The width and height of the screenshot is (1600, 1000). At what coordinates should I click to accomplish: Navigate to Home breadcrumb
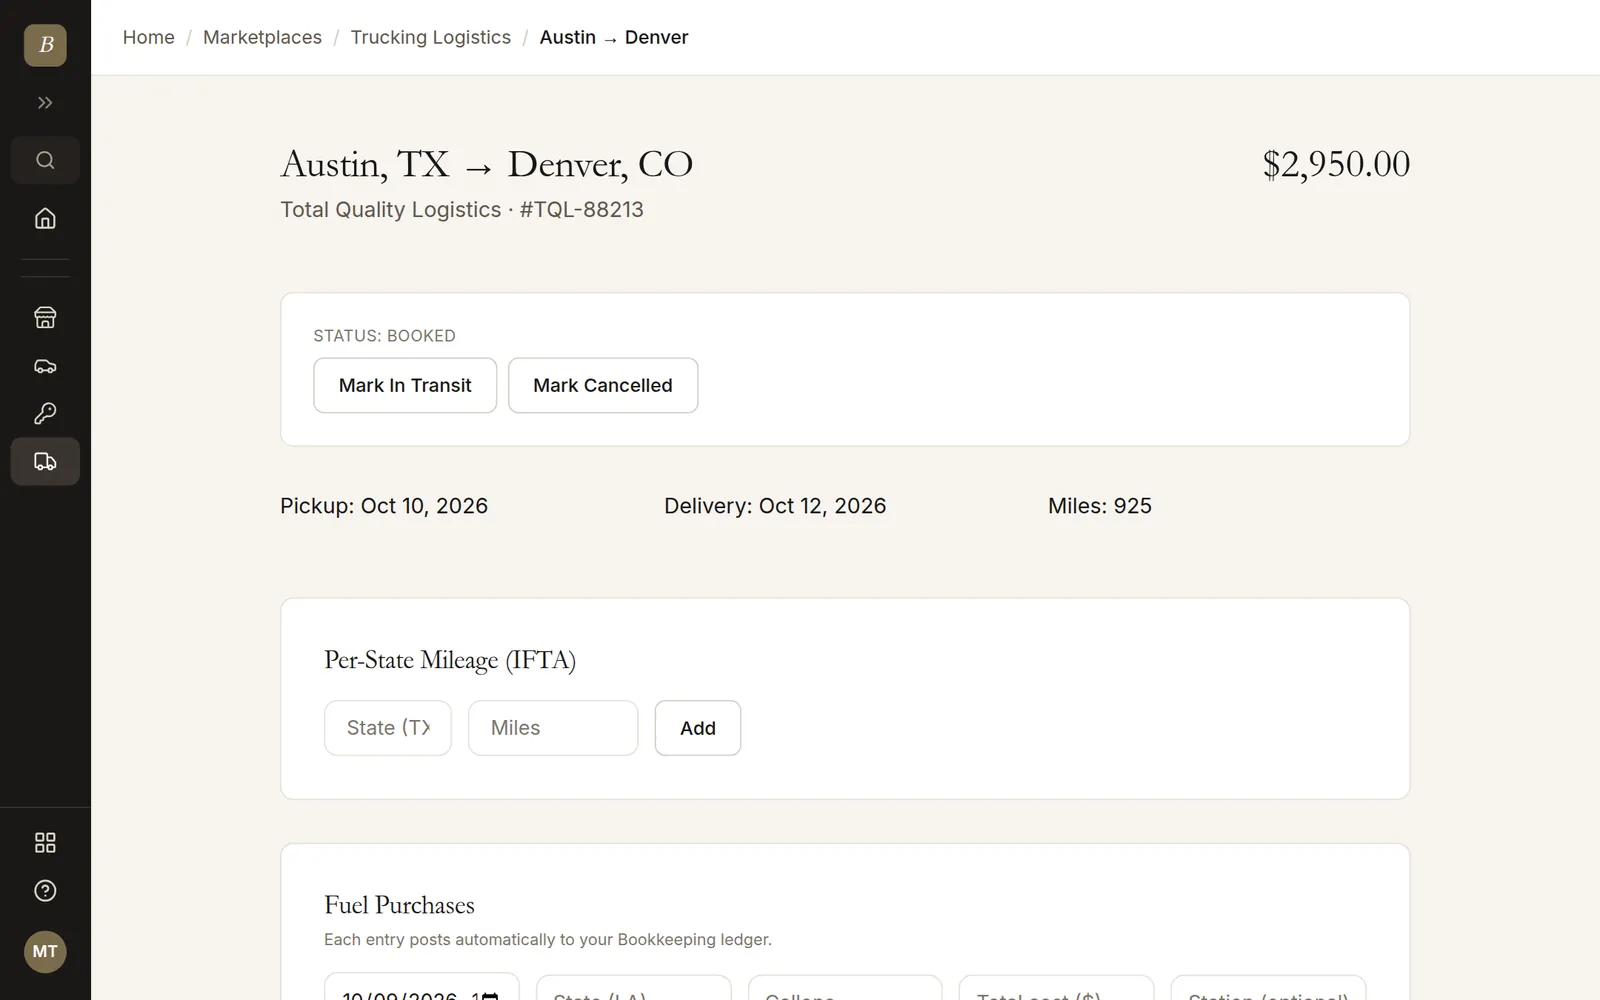(x=148, y=37)
